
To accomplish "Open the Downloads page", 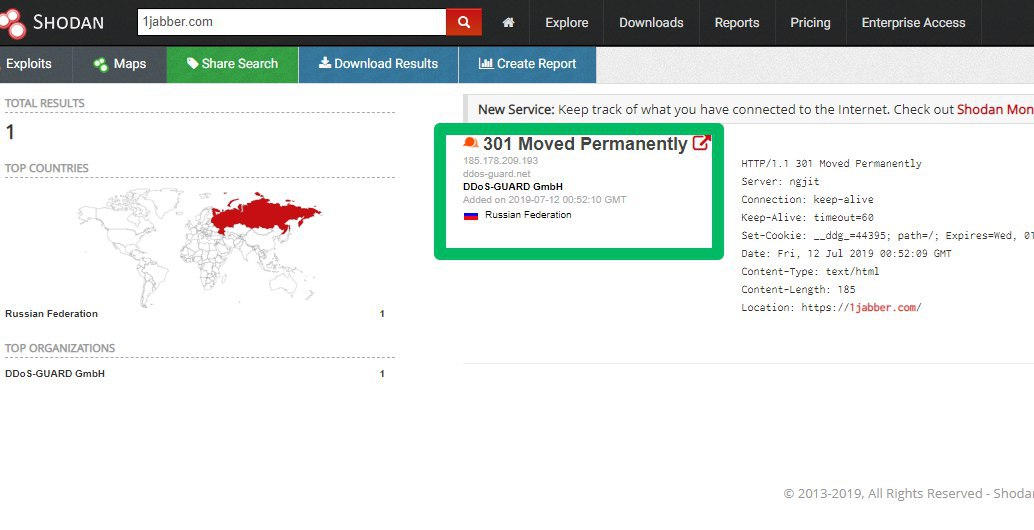I will coord(651,22).
